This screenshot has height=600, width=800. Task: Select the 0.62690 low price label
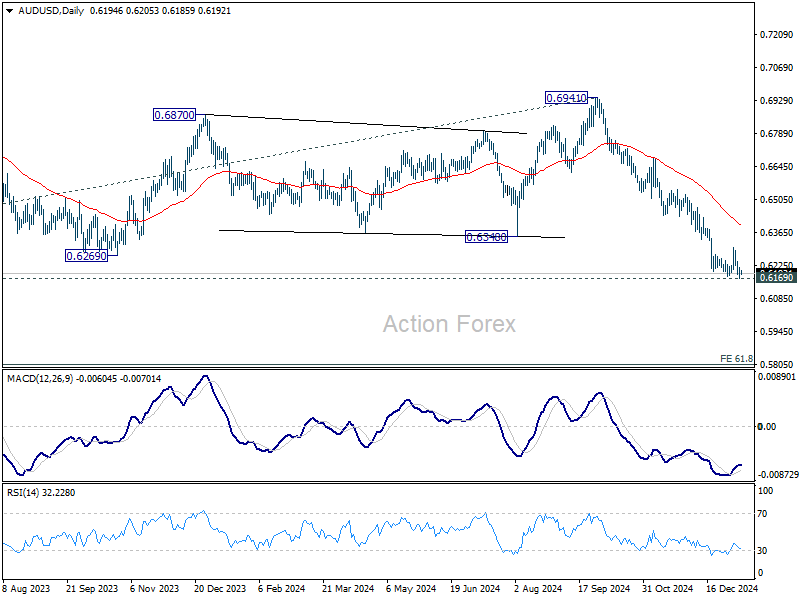[x=87, y=256]
